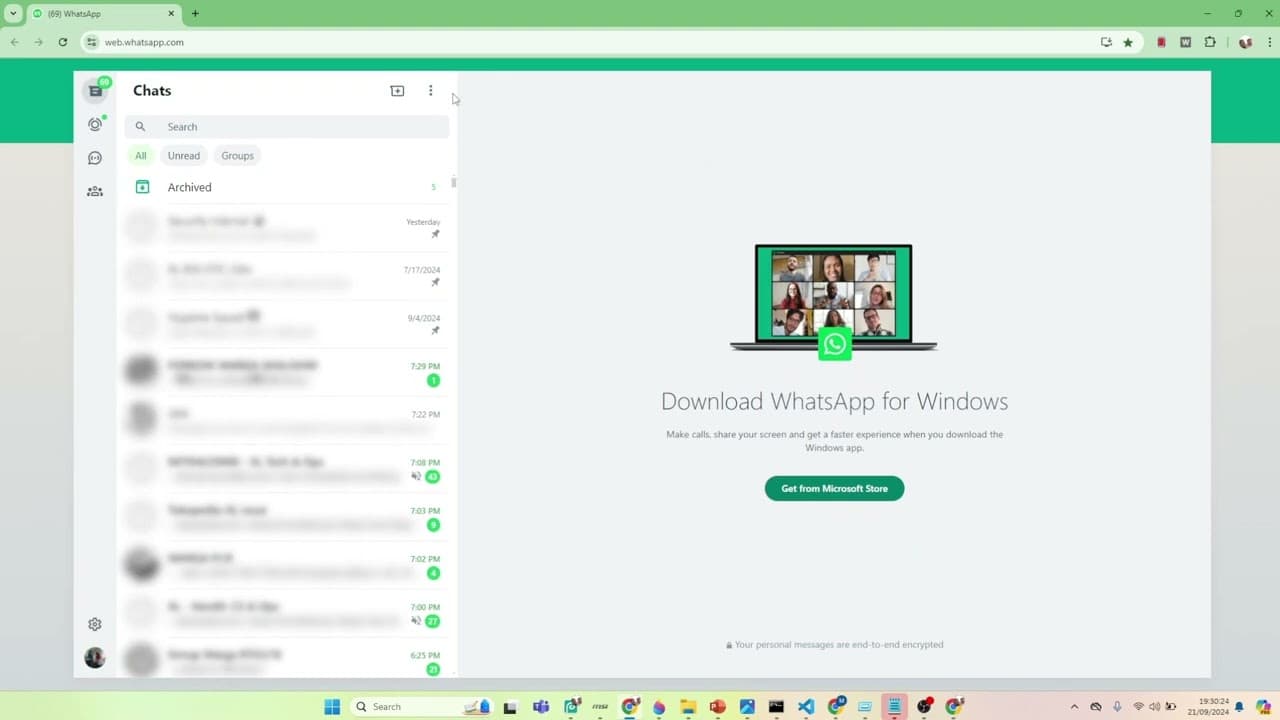
Task: Open Wi-Fi network settings in the tray
Action: click(1138, 707)
